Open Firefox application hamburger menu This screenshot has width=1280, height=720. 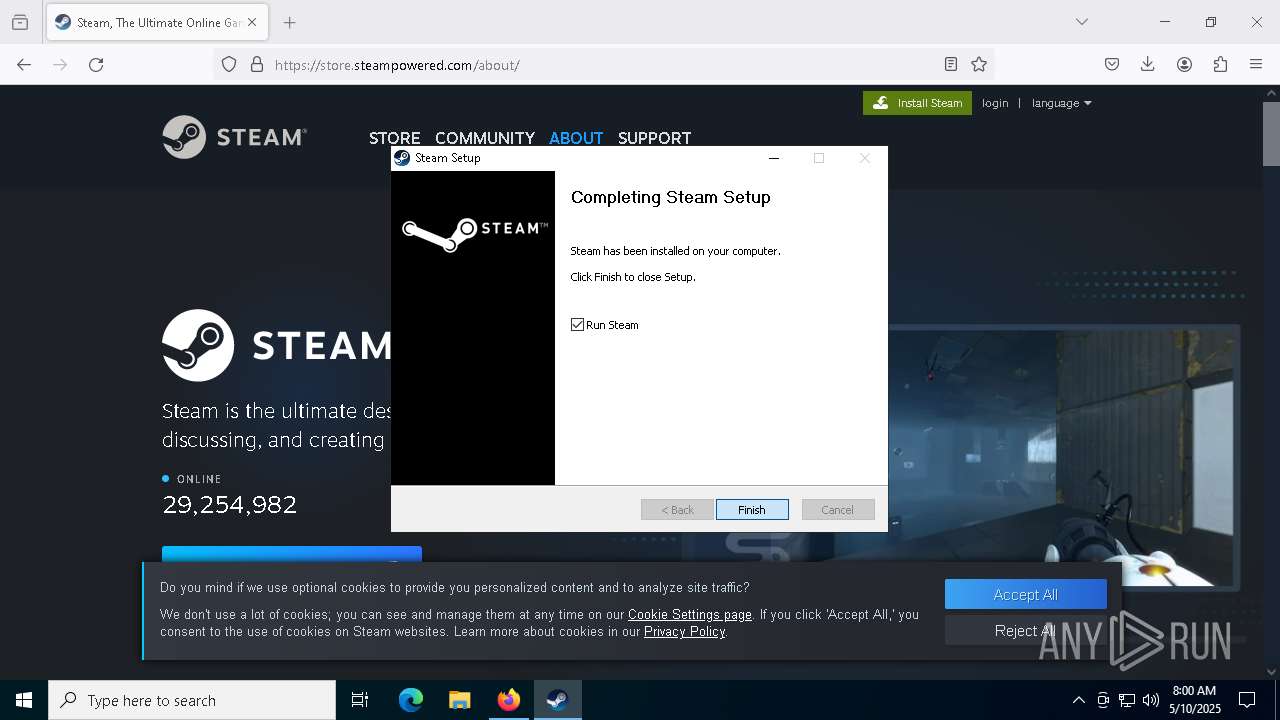pyautogui.click(x=1256, y=65)
